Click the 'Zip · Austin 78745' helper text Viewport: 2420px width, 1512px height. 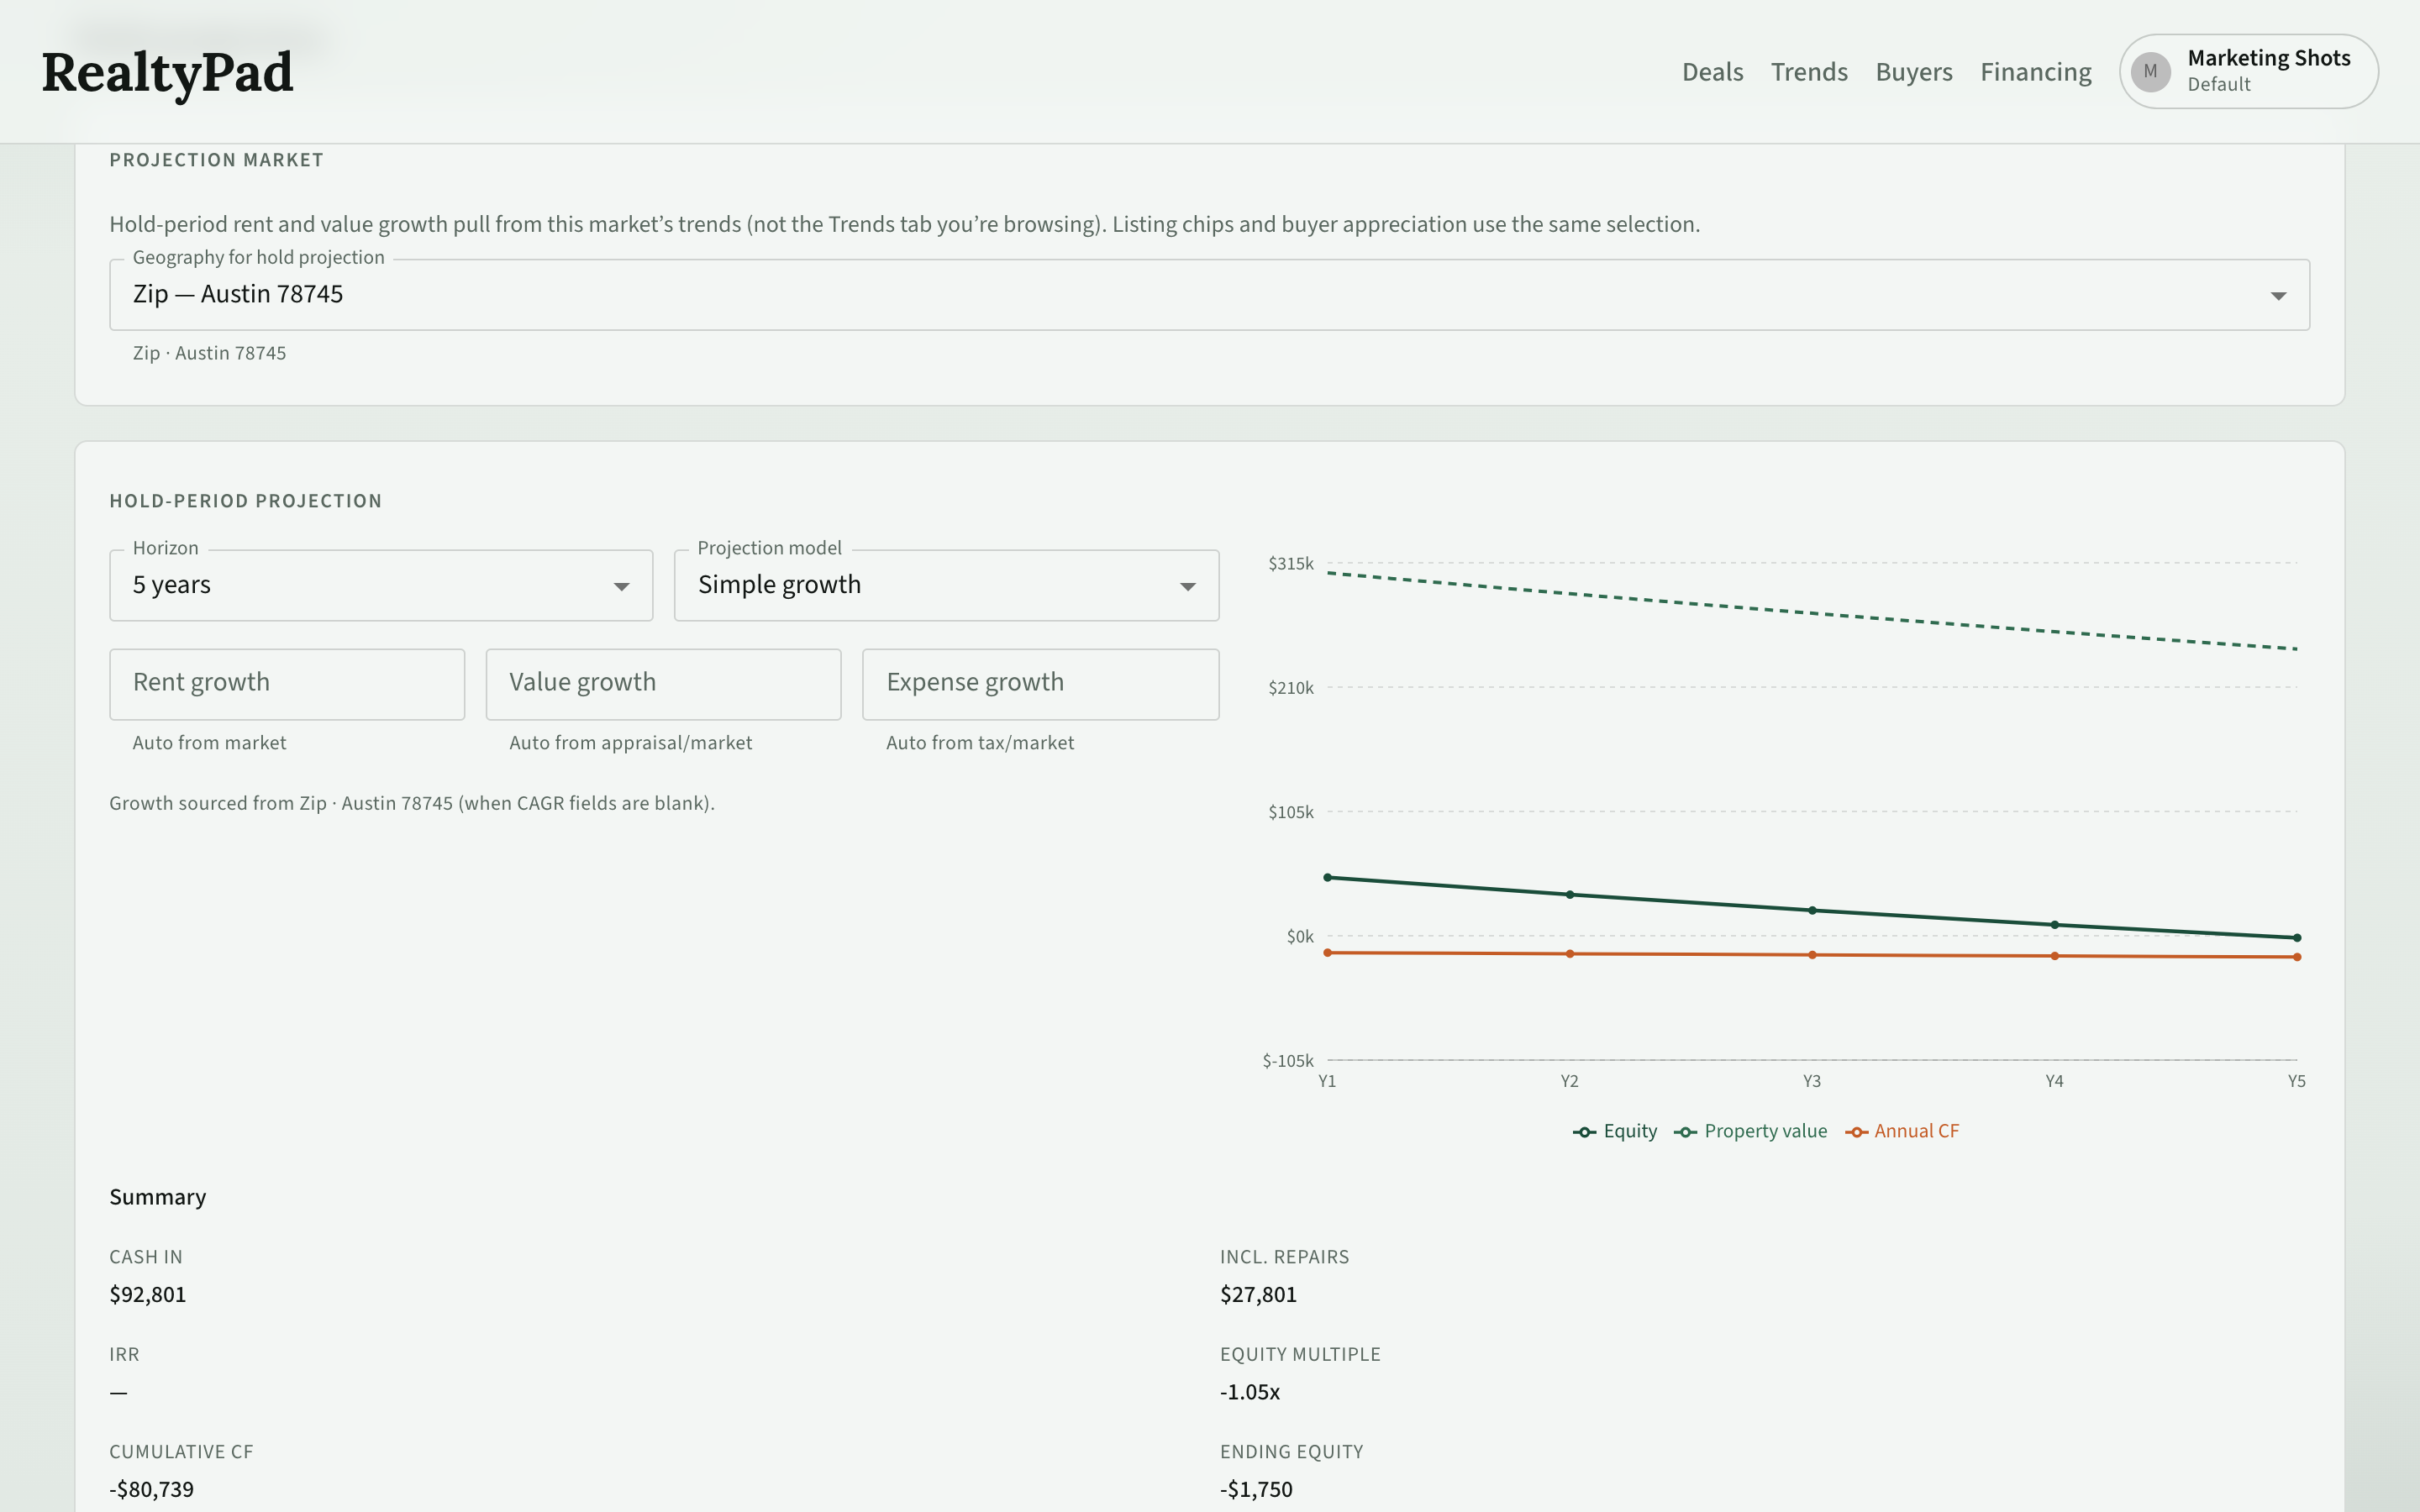click(x=209, y=353)
